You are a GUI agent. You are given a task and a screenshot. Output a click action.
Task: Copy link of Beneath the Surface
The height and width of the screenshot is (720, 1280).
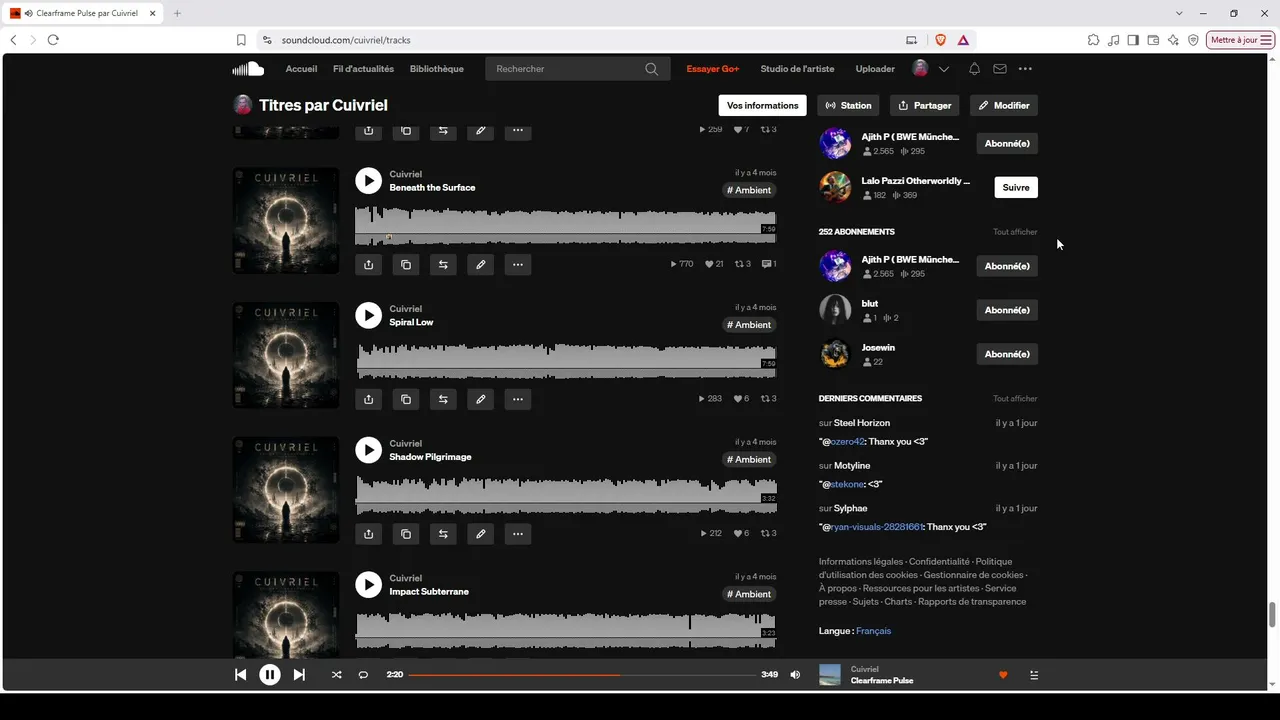pyautogui.click(x=406, y=265)
